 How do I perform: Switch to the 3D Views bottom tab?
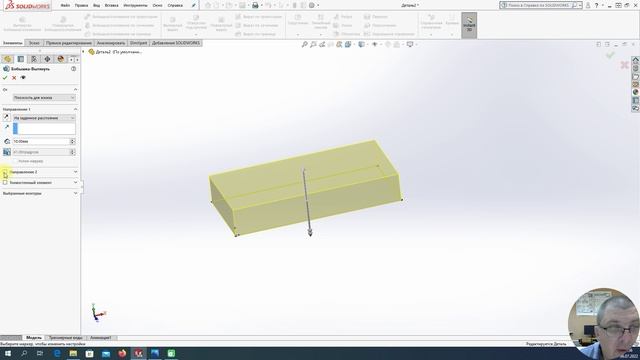[65, 338]
